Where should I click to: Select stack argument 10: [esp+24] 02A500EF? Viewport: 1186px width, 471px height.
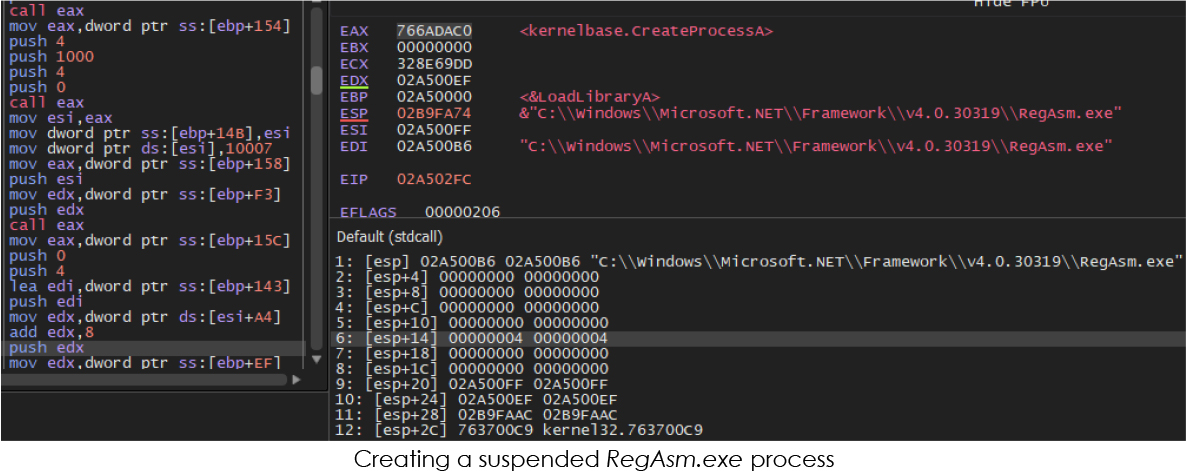pos(476,400)
